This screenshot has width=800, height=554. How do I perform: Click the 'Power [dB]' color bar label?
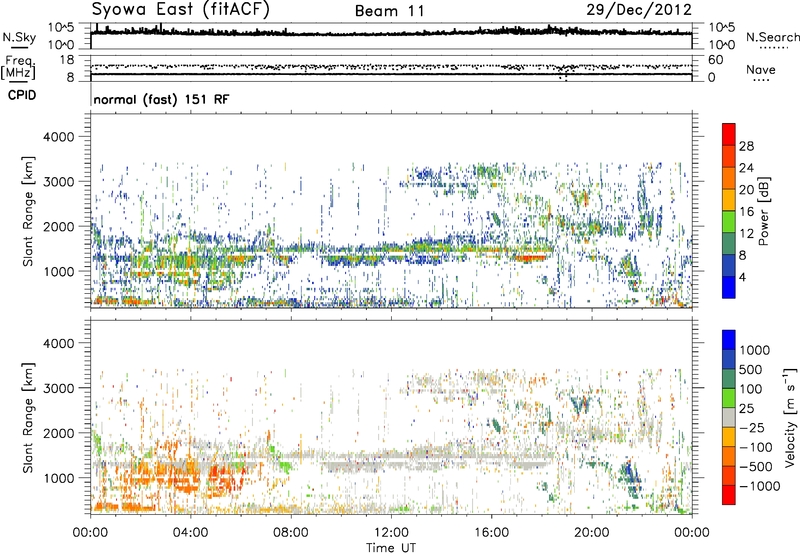click(763, 211)
